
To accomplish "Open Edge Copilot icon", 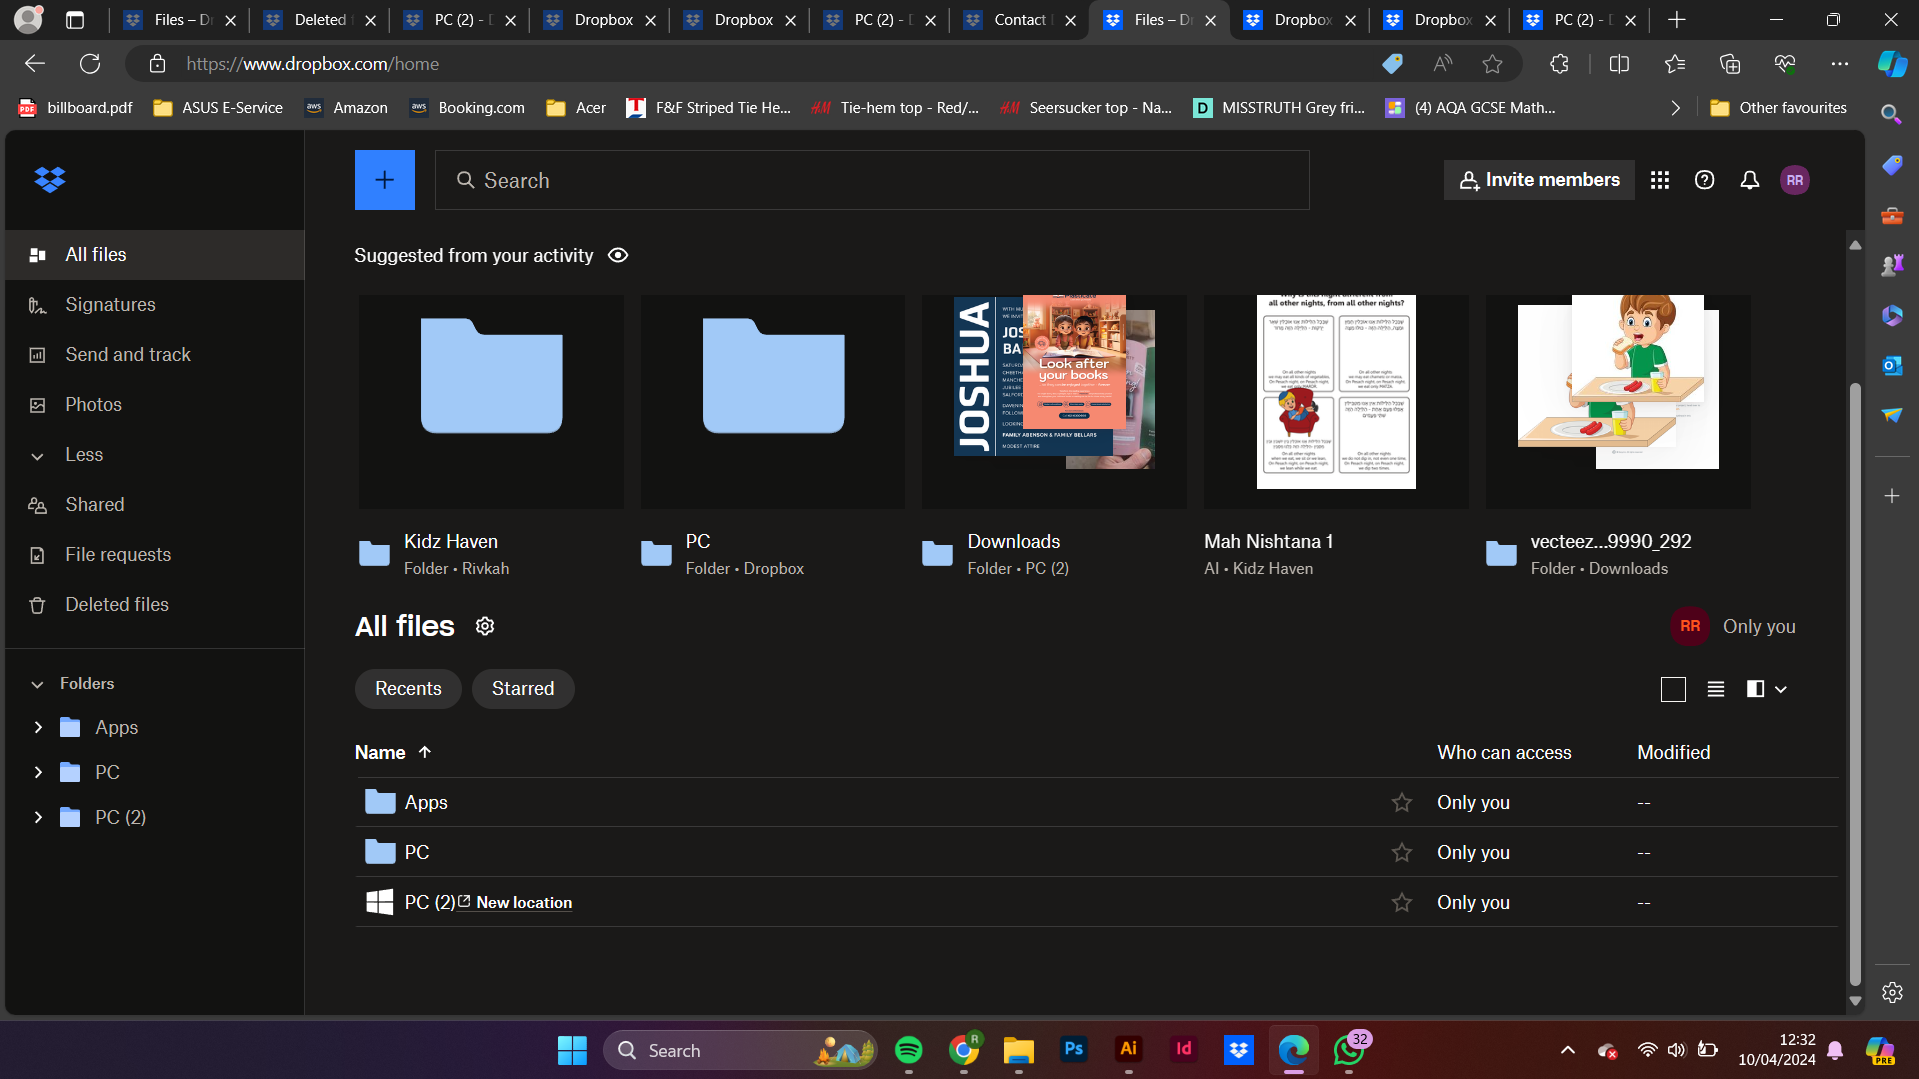I will 1892,64.
